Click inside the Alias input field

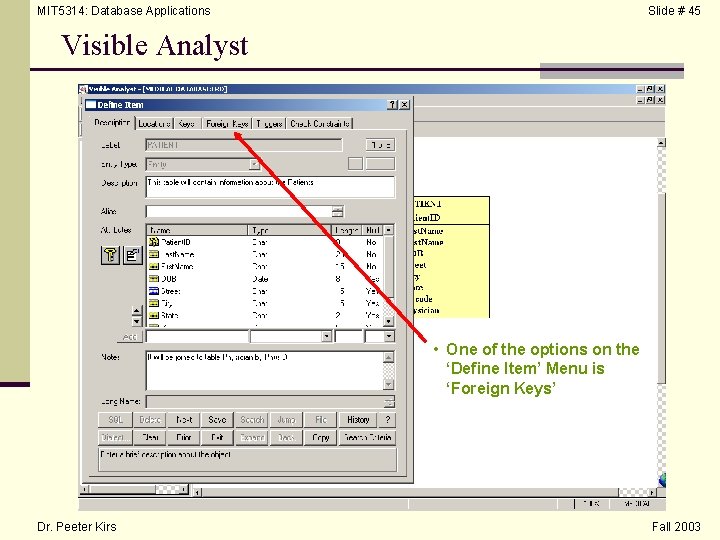click(x=239, y=211)
